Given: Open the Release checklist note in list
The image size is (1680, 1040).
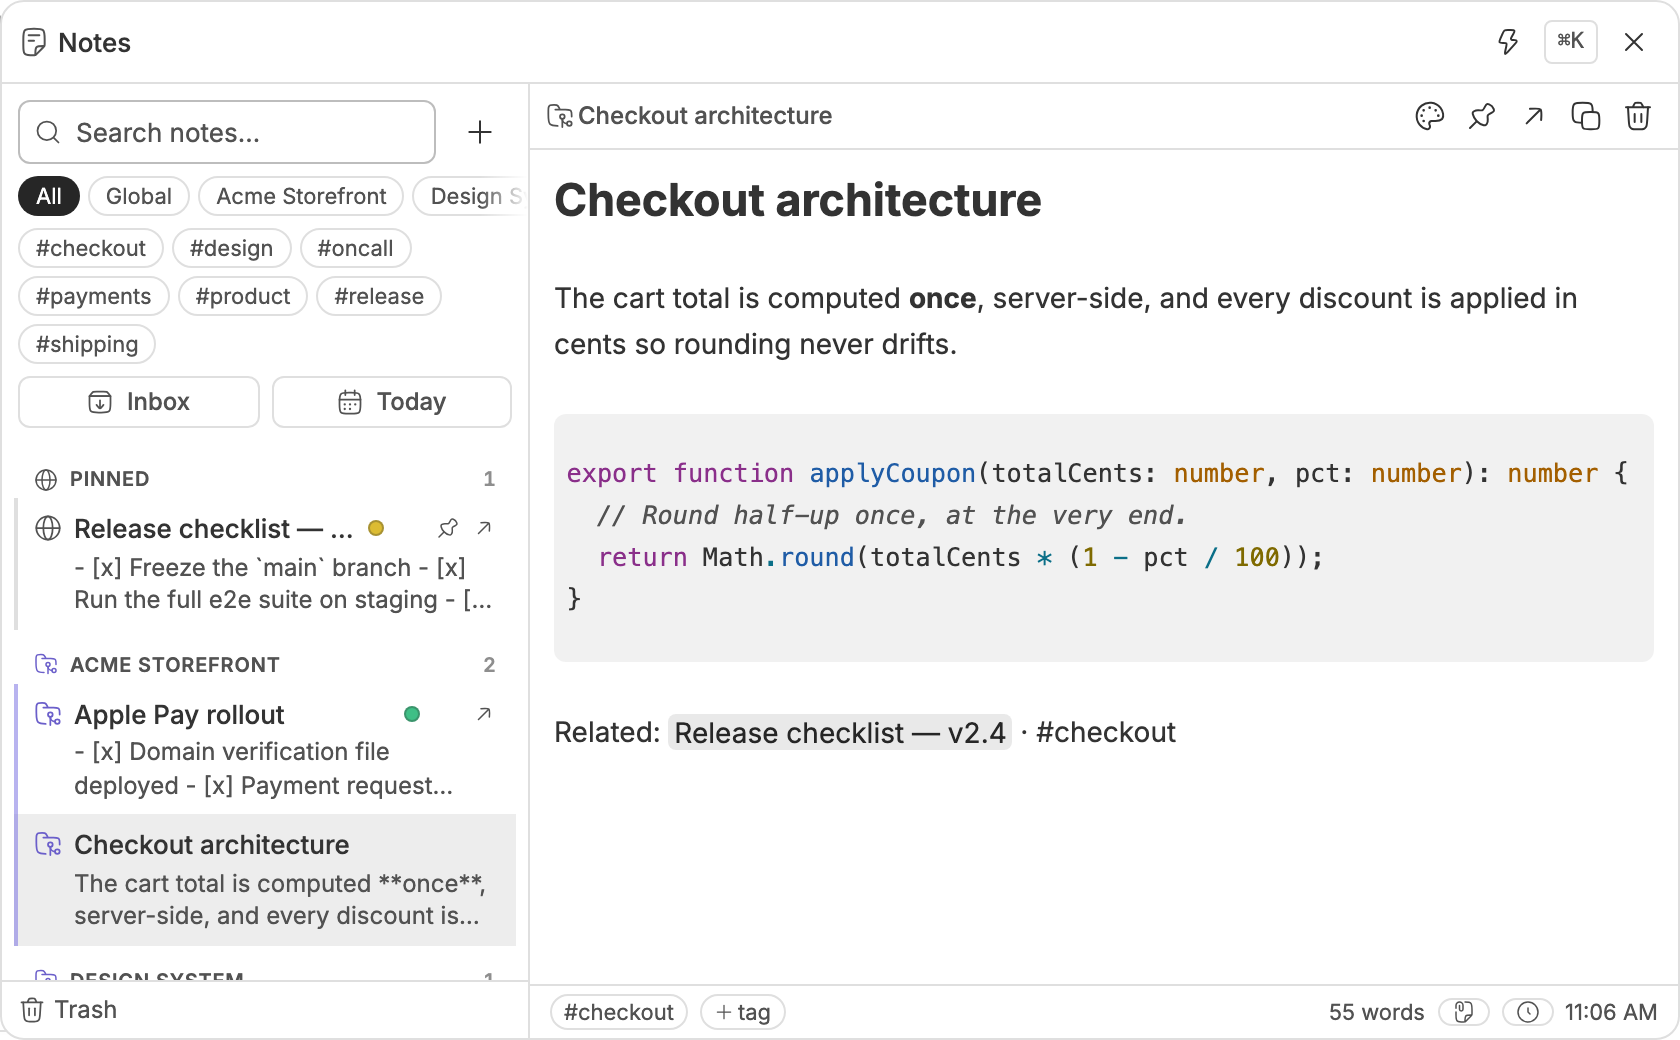Looking at the screenshot, I should click(267, 565).
